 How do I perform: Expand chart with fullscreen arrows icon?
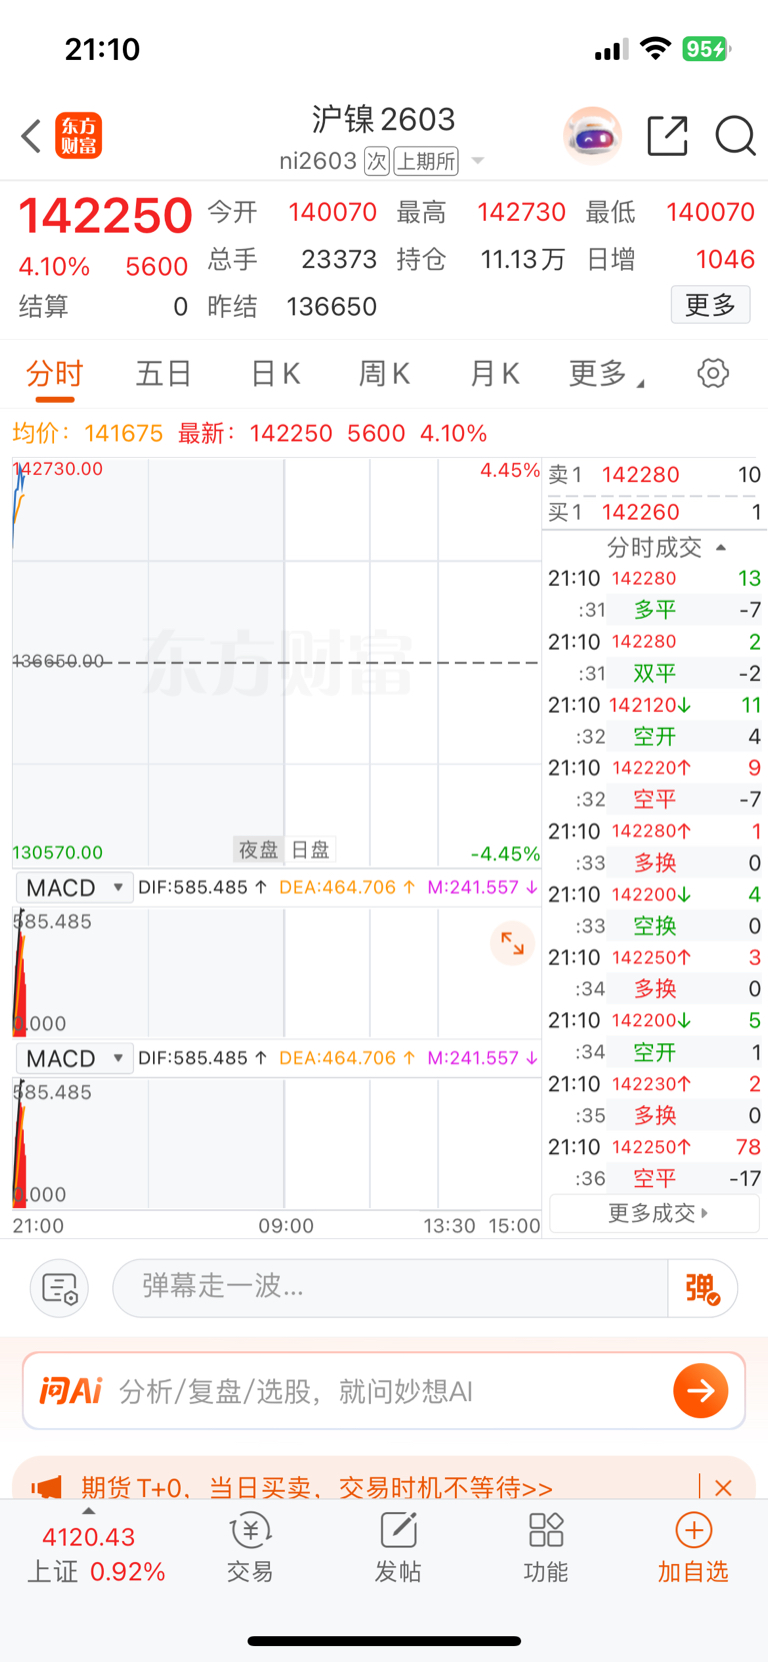tap(512, 943)
